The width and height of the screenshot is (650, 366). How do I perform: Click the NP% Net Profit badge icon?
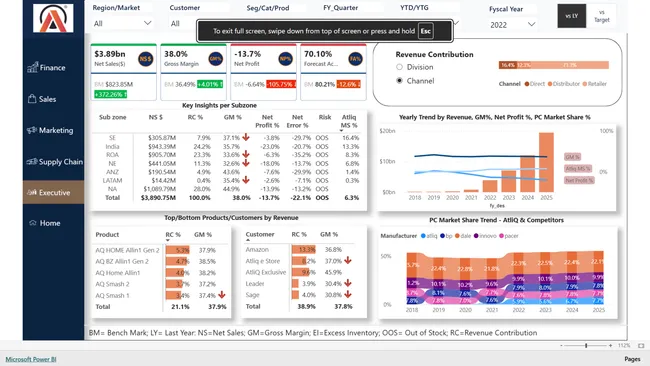(285, 59)
